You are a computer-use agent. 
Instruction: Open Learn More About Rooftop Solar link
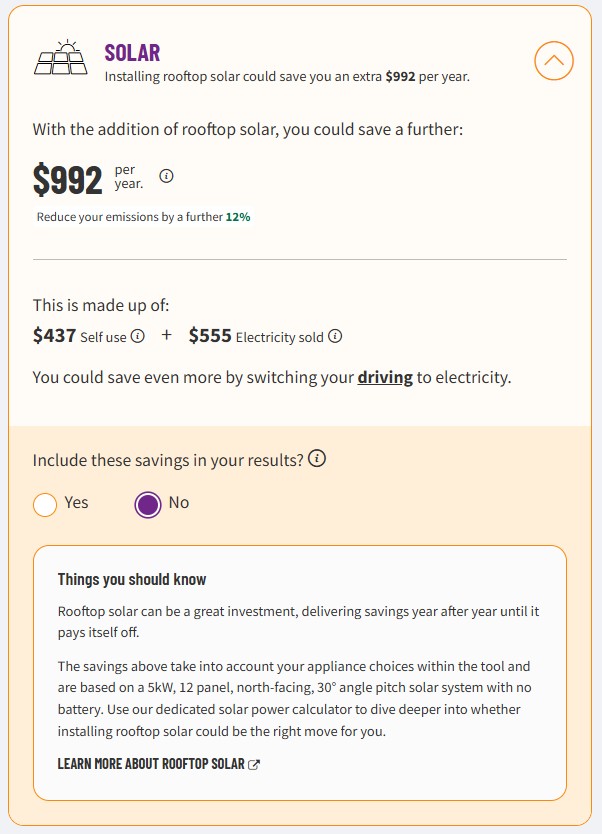[x=151, y=764]
